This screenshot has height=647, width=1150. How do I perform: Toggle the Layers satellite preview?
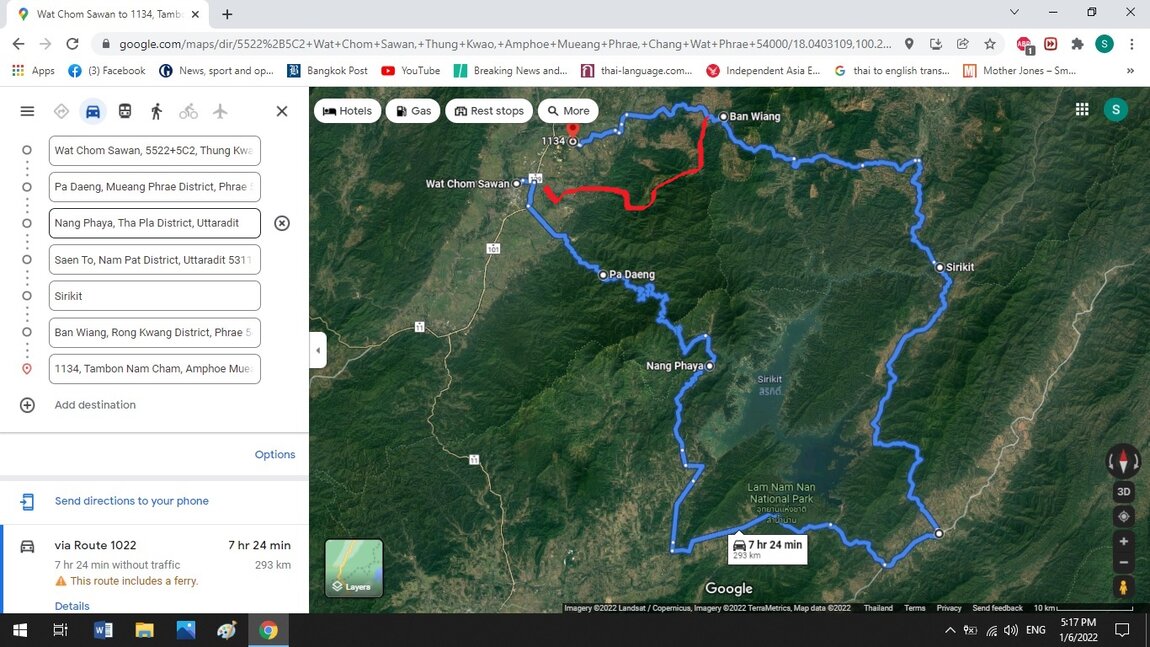click(x=354, y=567)
